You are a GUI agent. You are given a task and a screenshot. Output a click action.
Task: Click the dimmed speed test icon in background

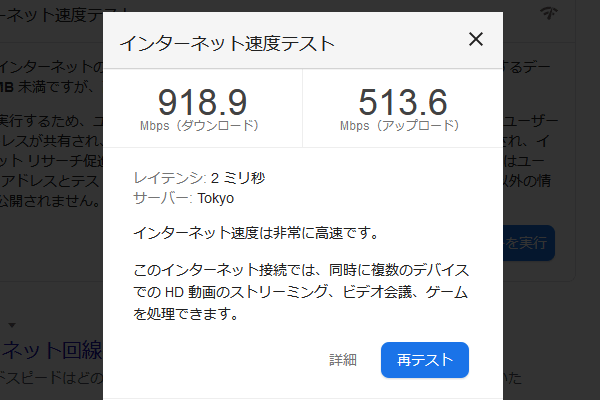point(549,13)
